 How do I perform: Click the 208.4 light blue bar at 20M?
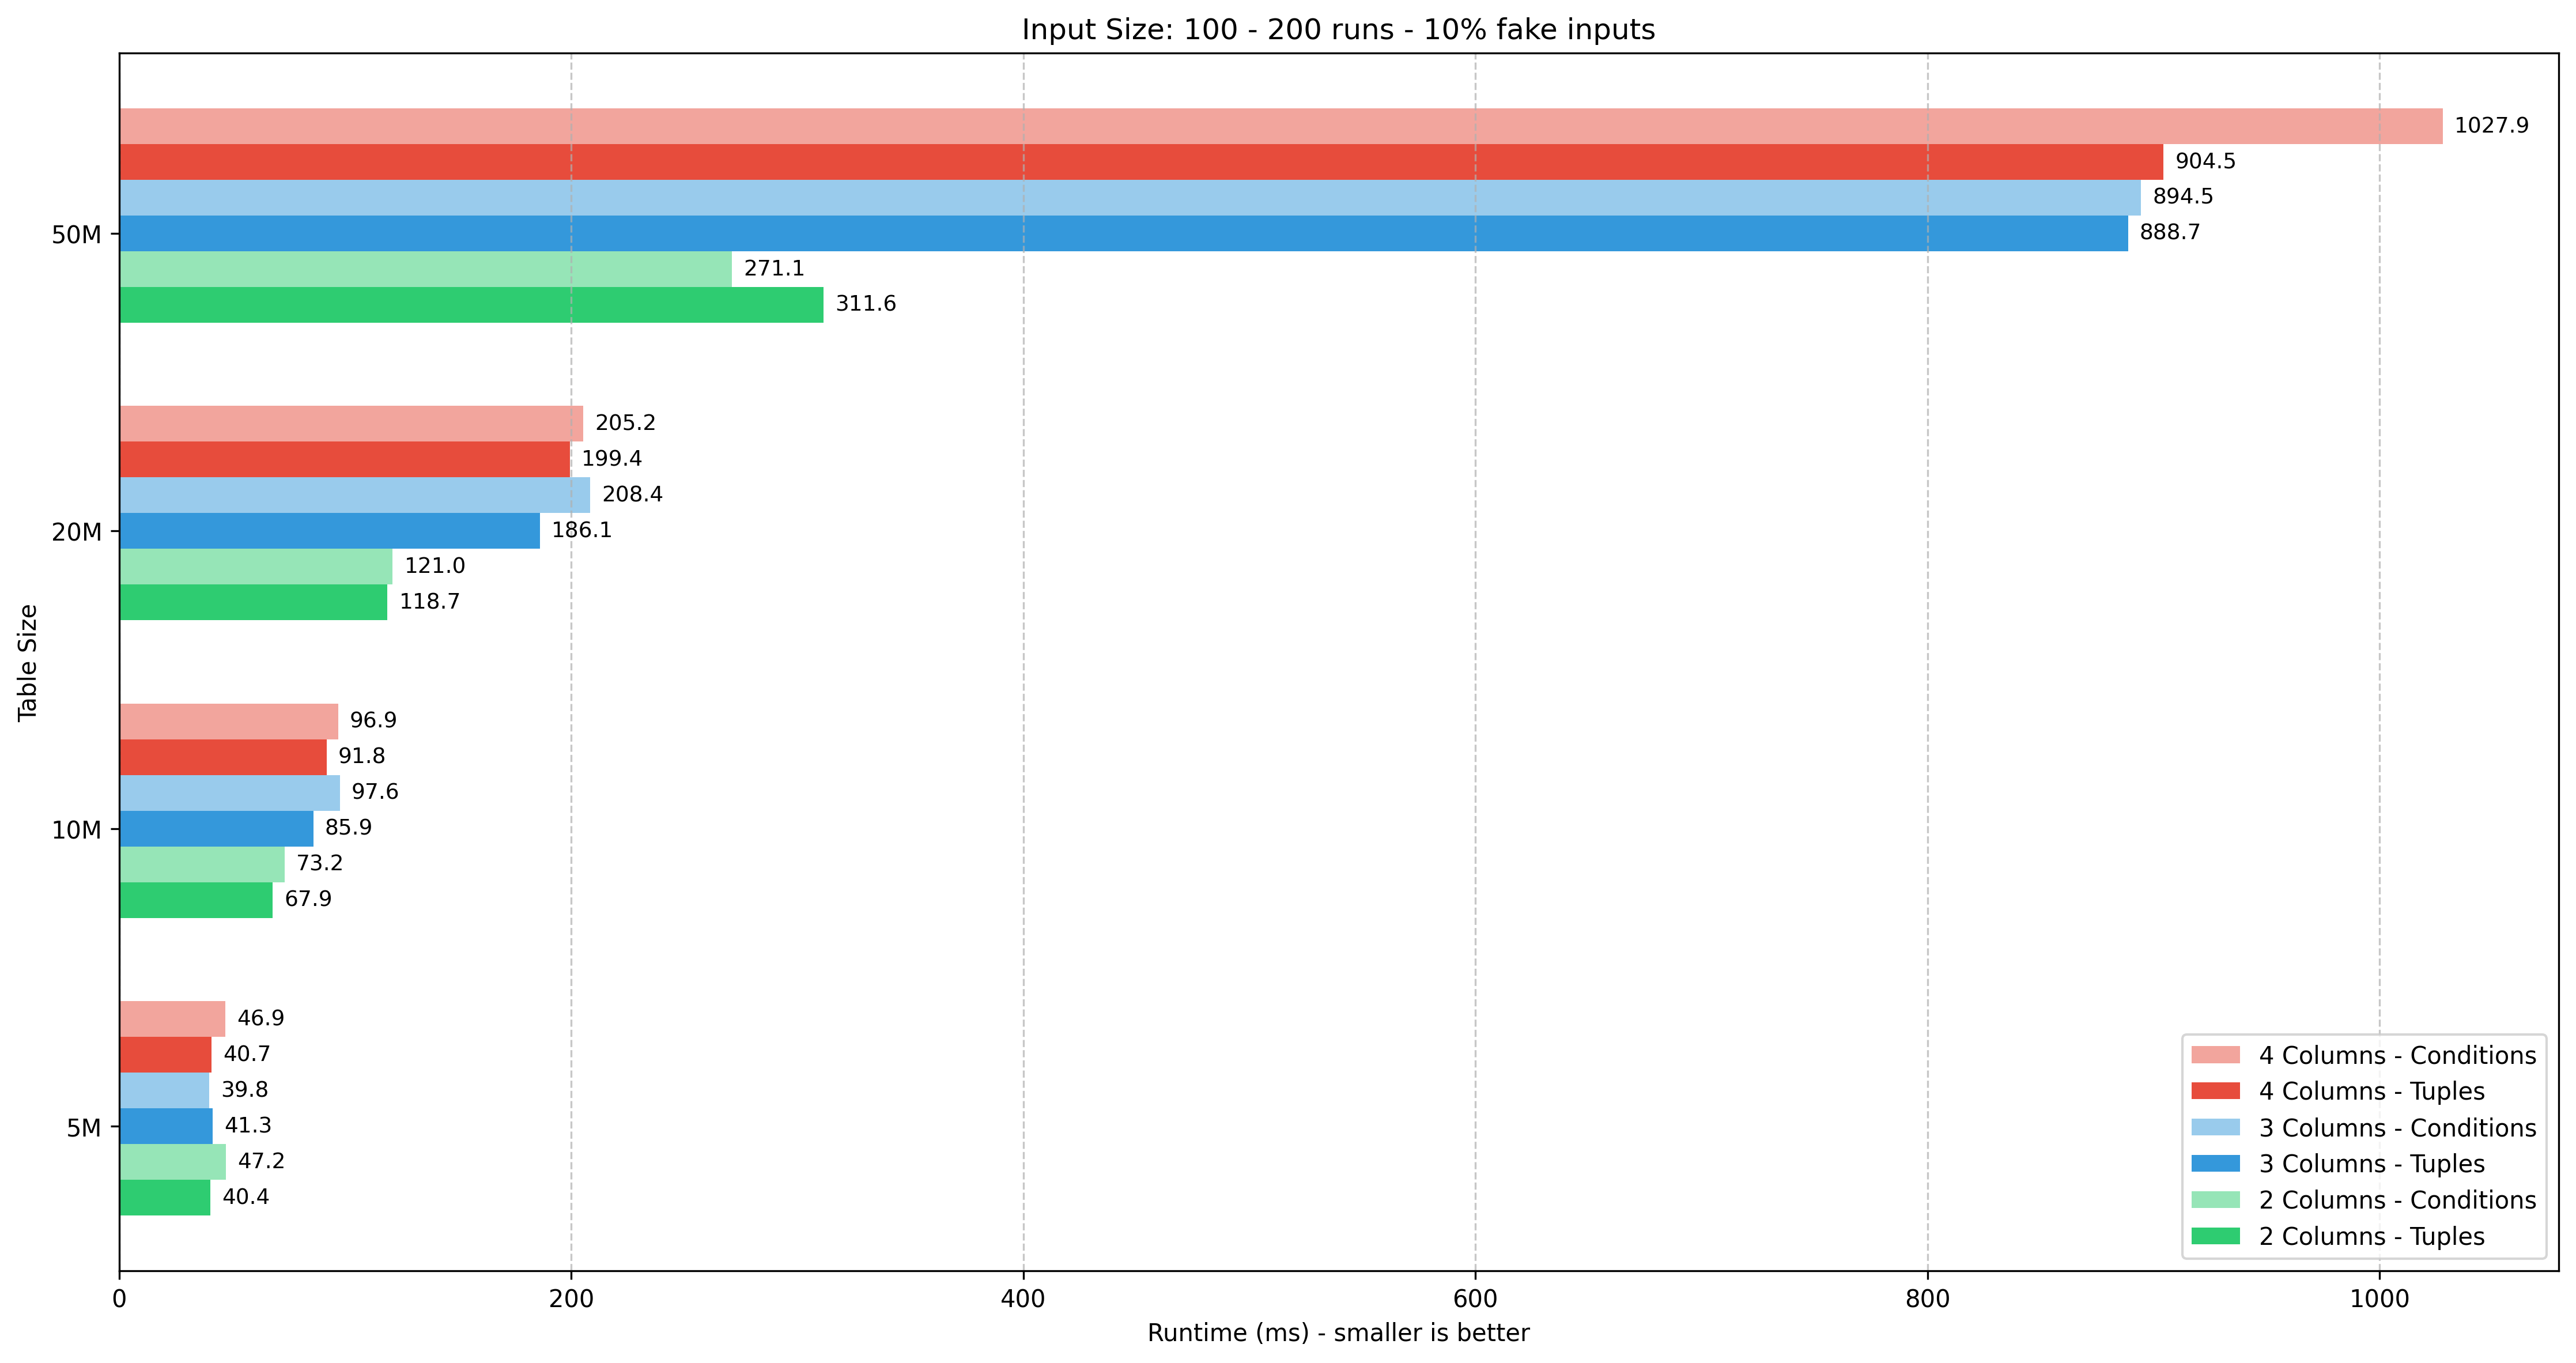coord(354,495)
